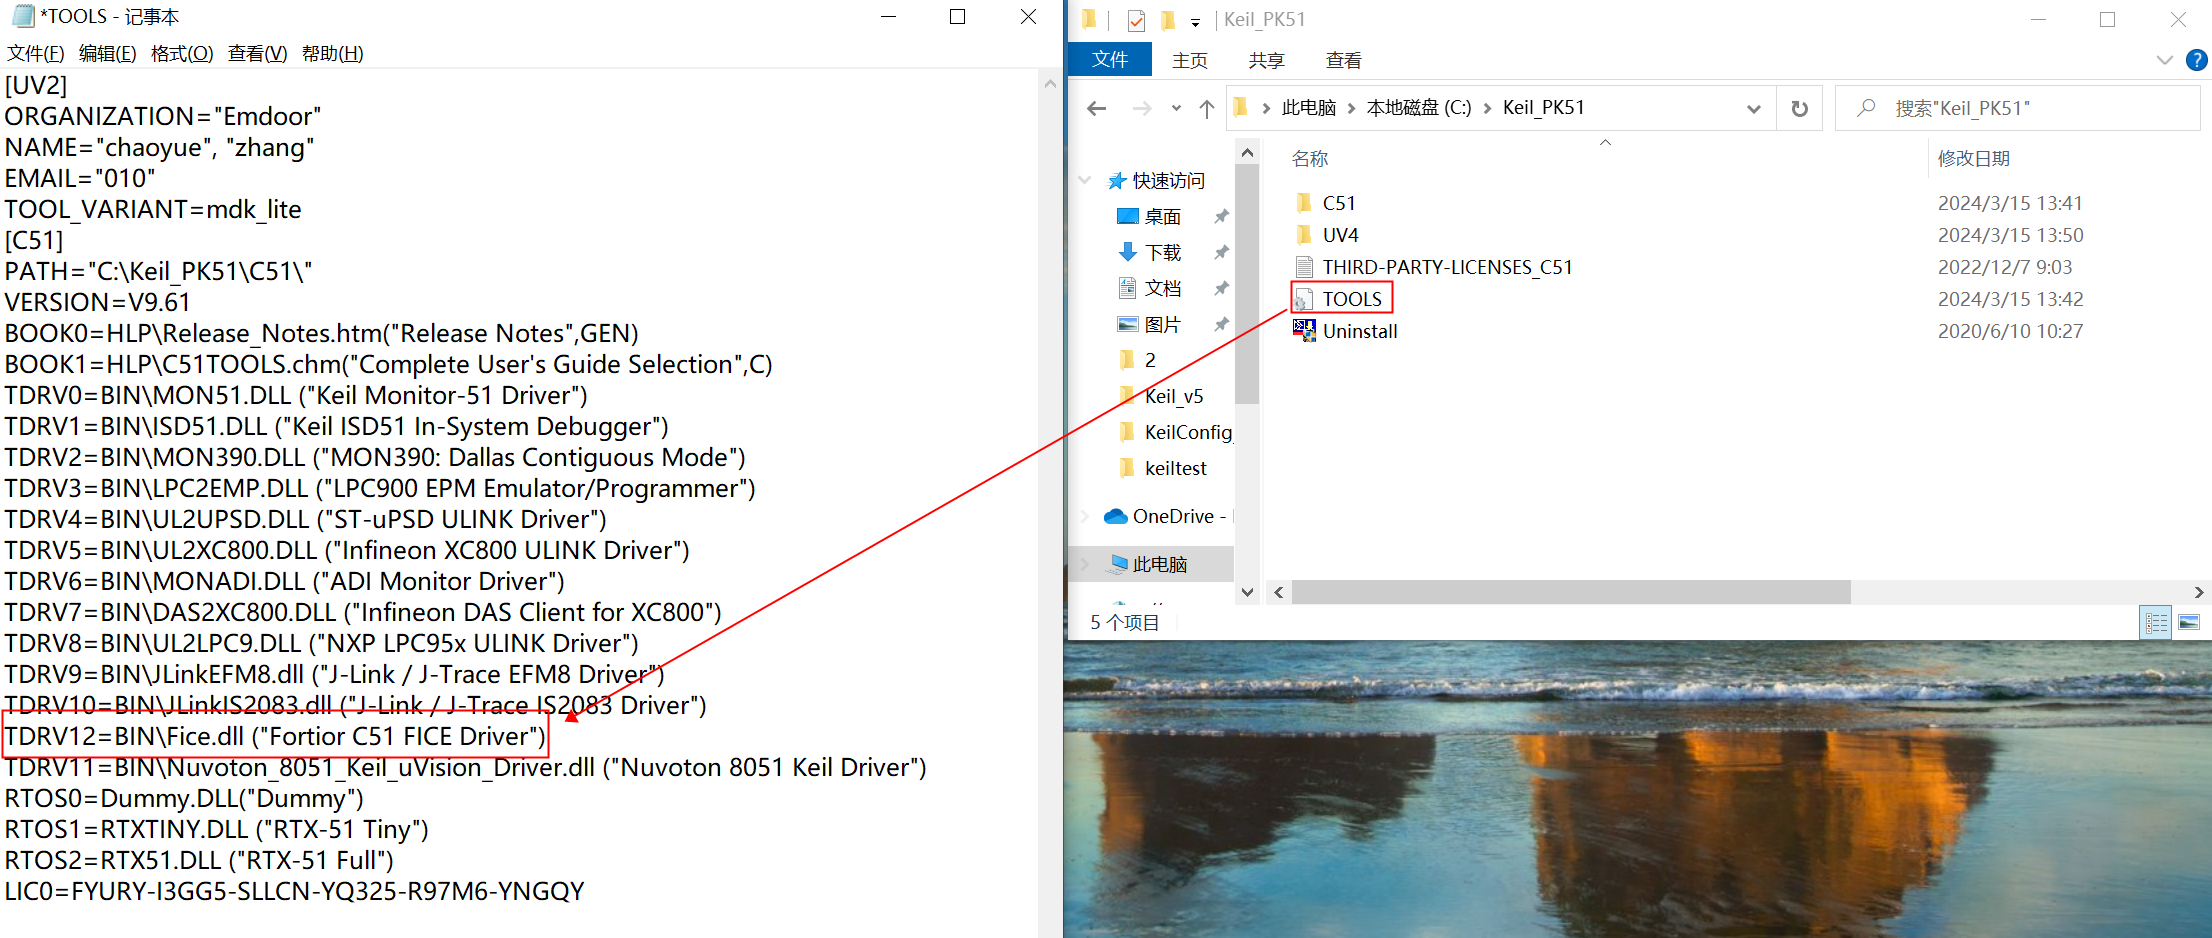The width and height of the screenshot is (2212, 938).
Task: Sort files by 修改日期 column header
Action: [1973, 159]
